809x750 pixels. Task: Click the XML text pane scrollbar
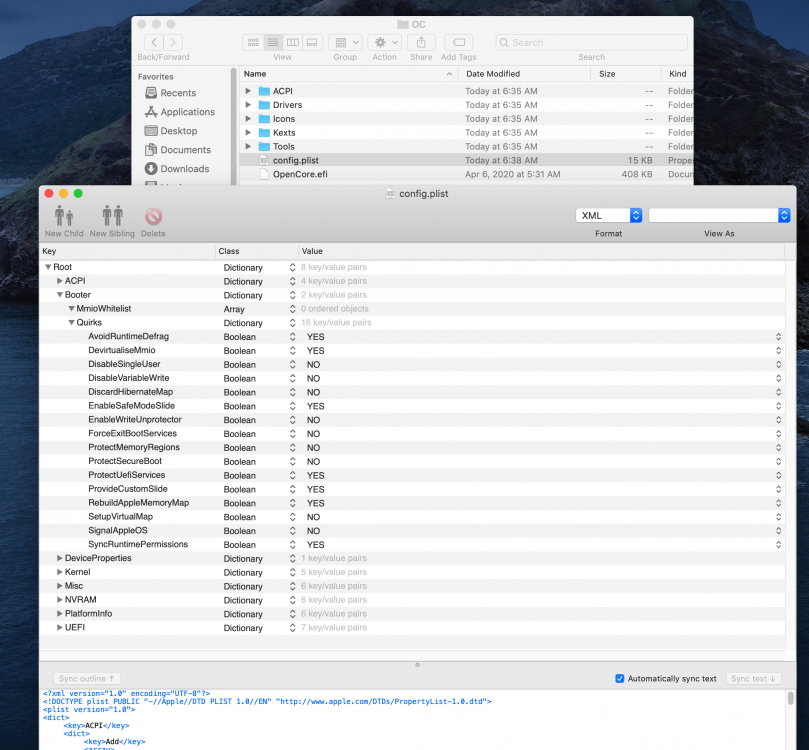[x=790, y=698]
